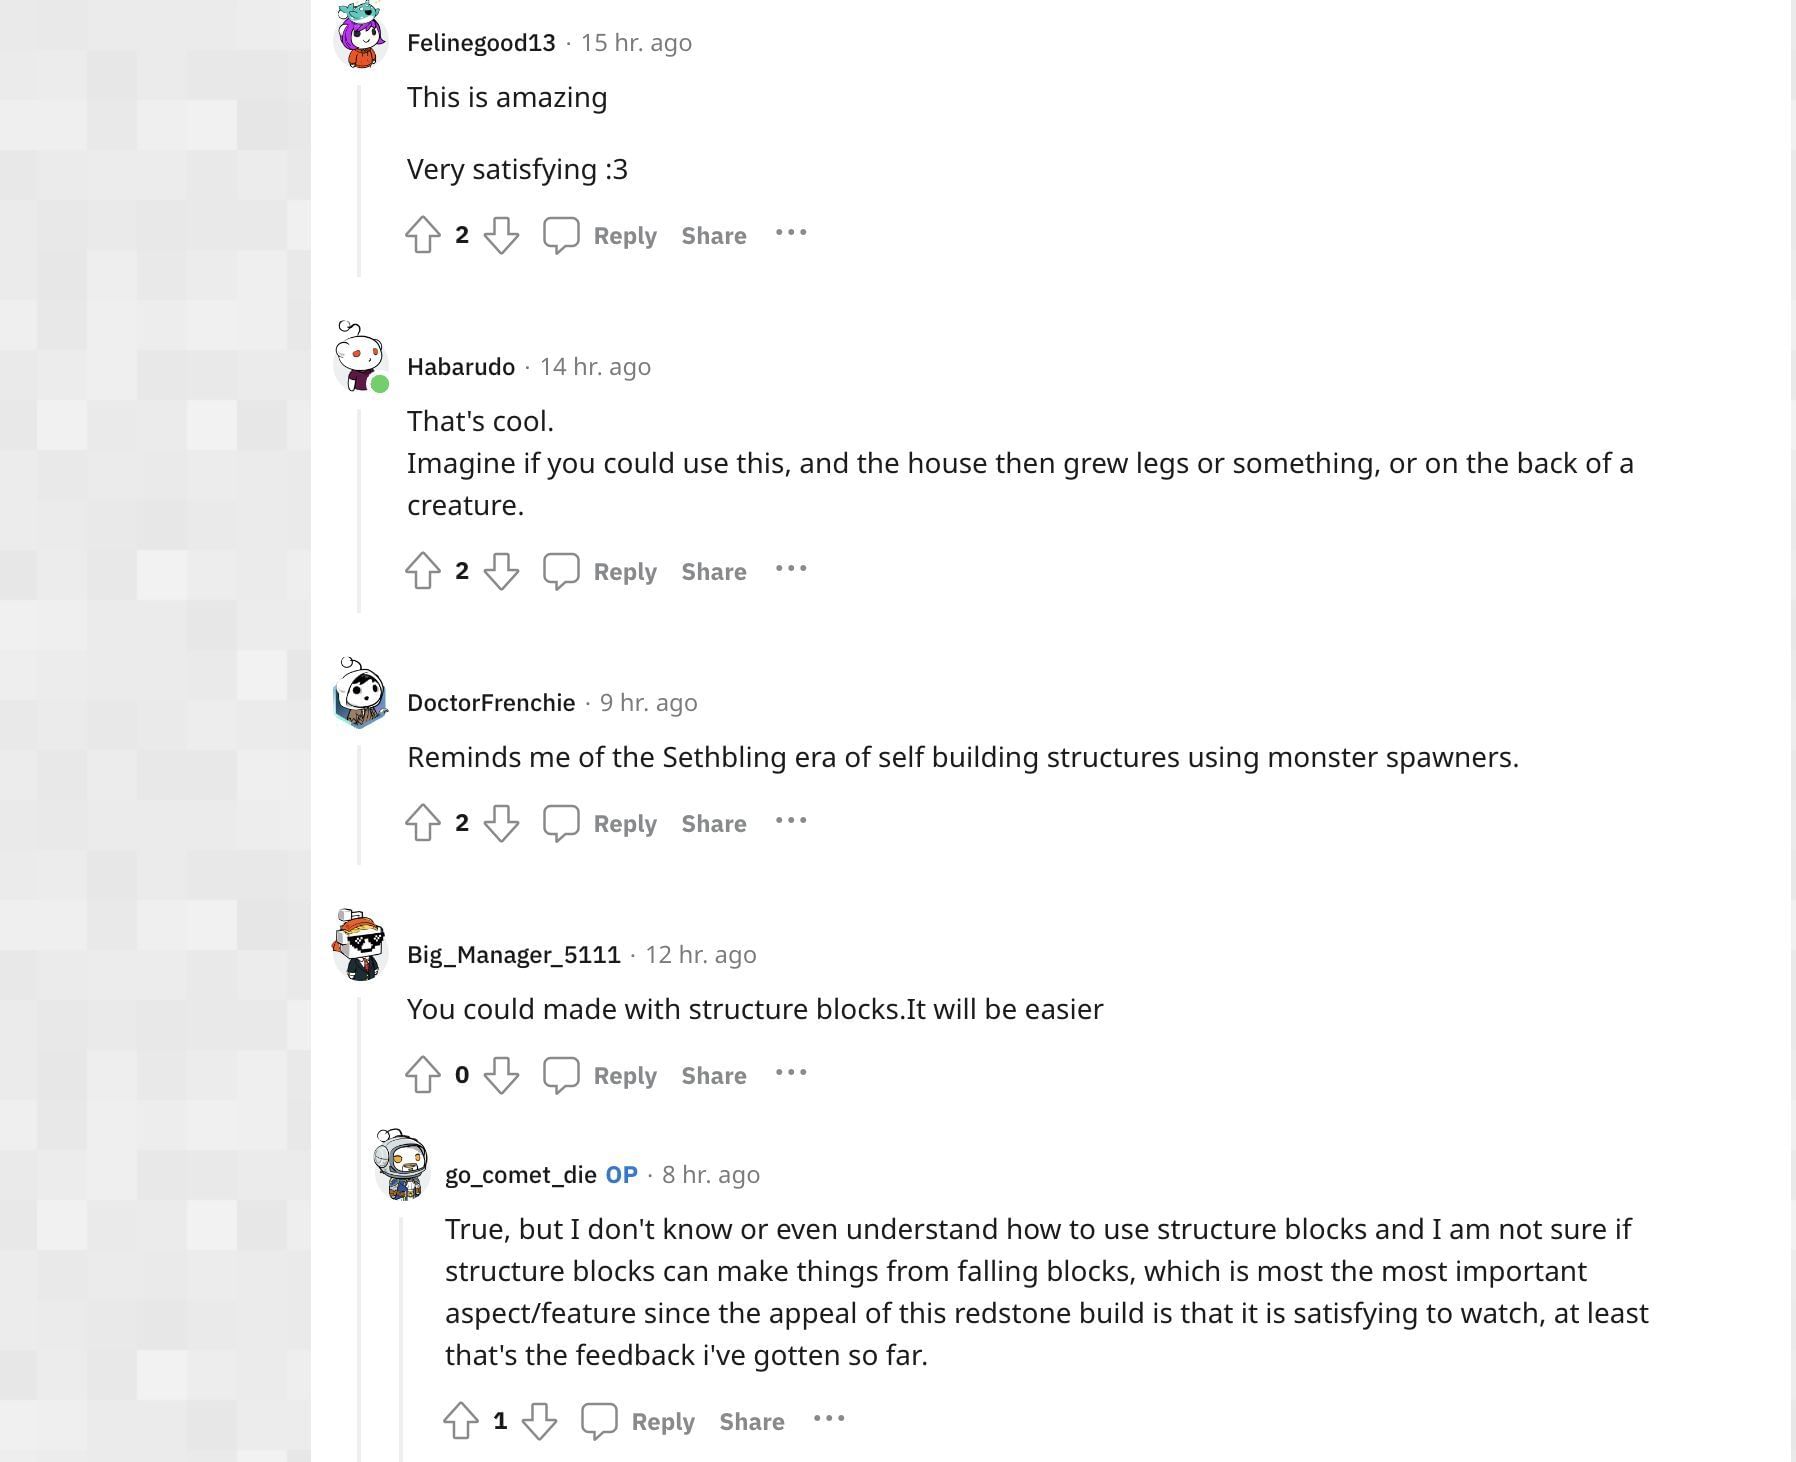Open more options menu on go_comet_die's reply
The height and width of the screenshot is (1462, 1796).
click(829, 1419)
